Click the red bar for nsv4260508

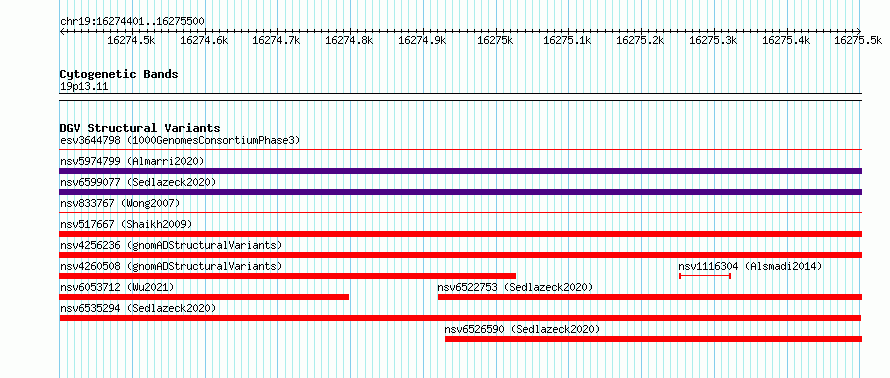click(x=288, y=276)
